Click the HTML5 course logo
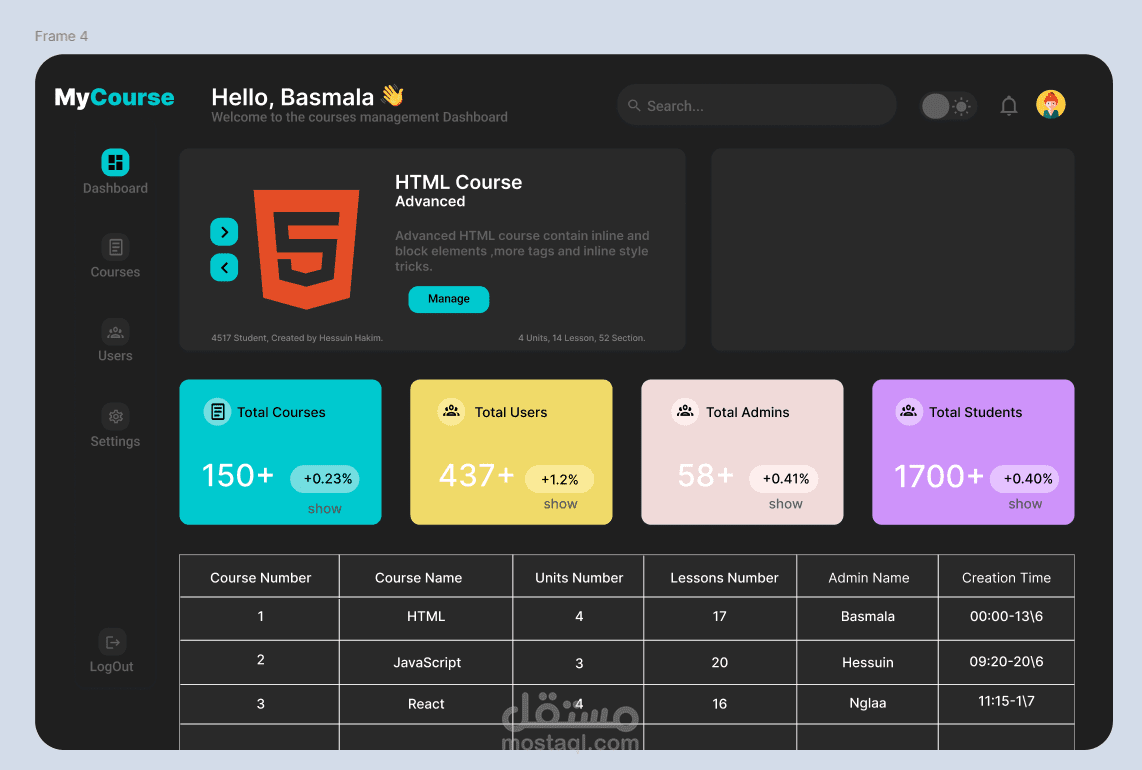1142x770 pixels. (307, 249)
